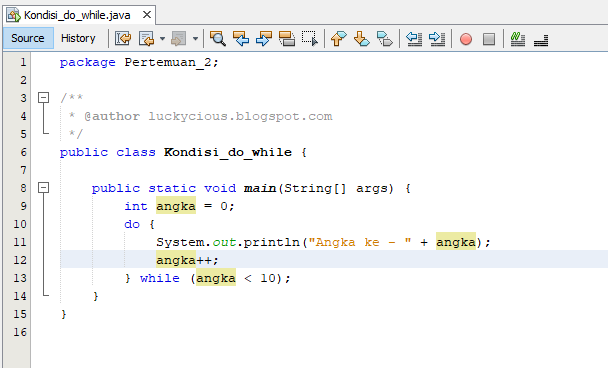Comment selected lines icon
This screenshot has height=368, width=608.
[518, 39]
